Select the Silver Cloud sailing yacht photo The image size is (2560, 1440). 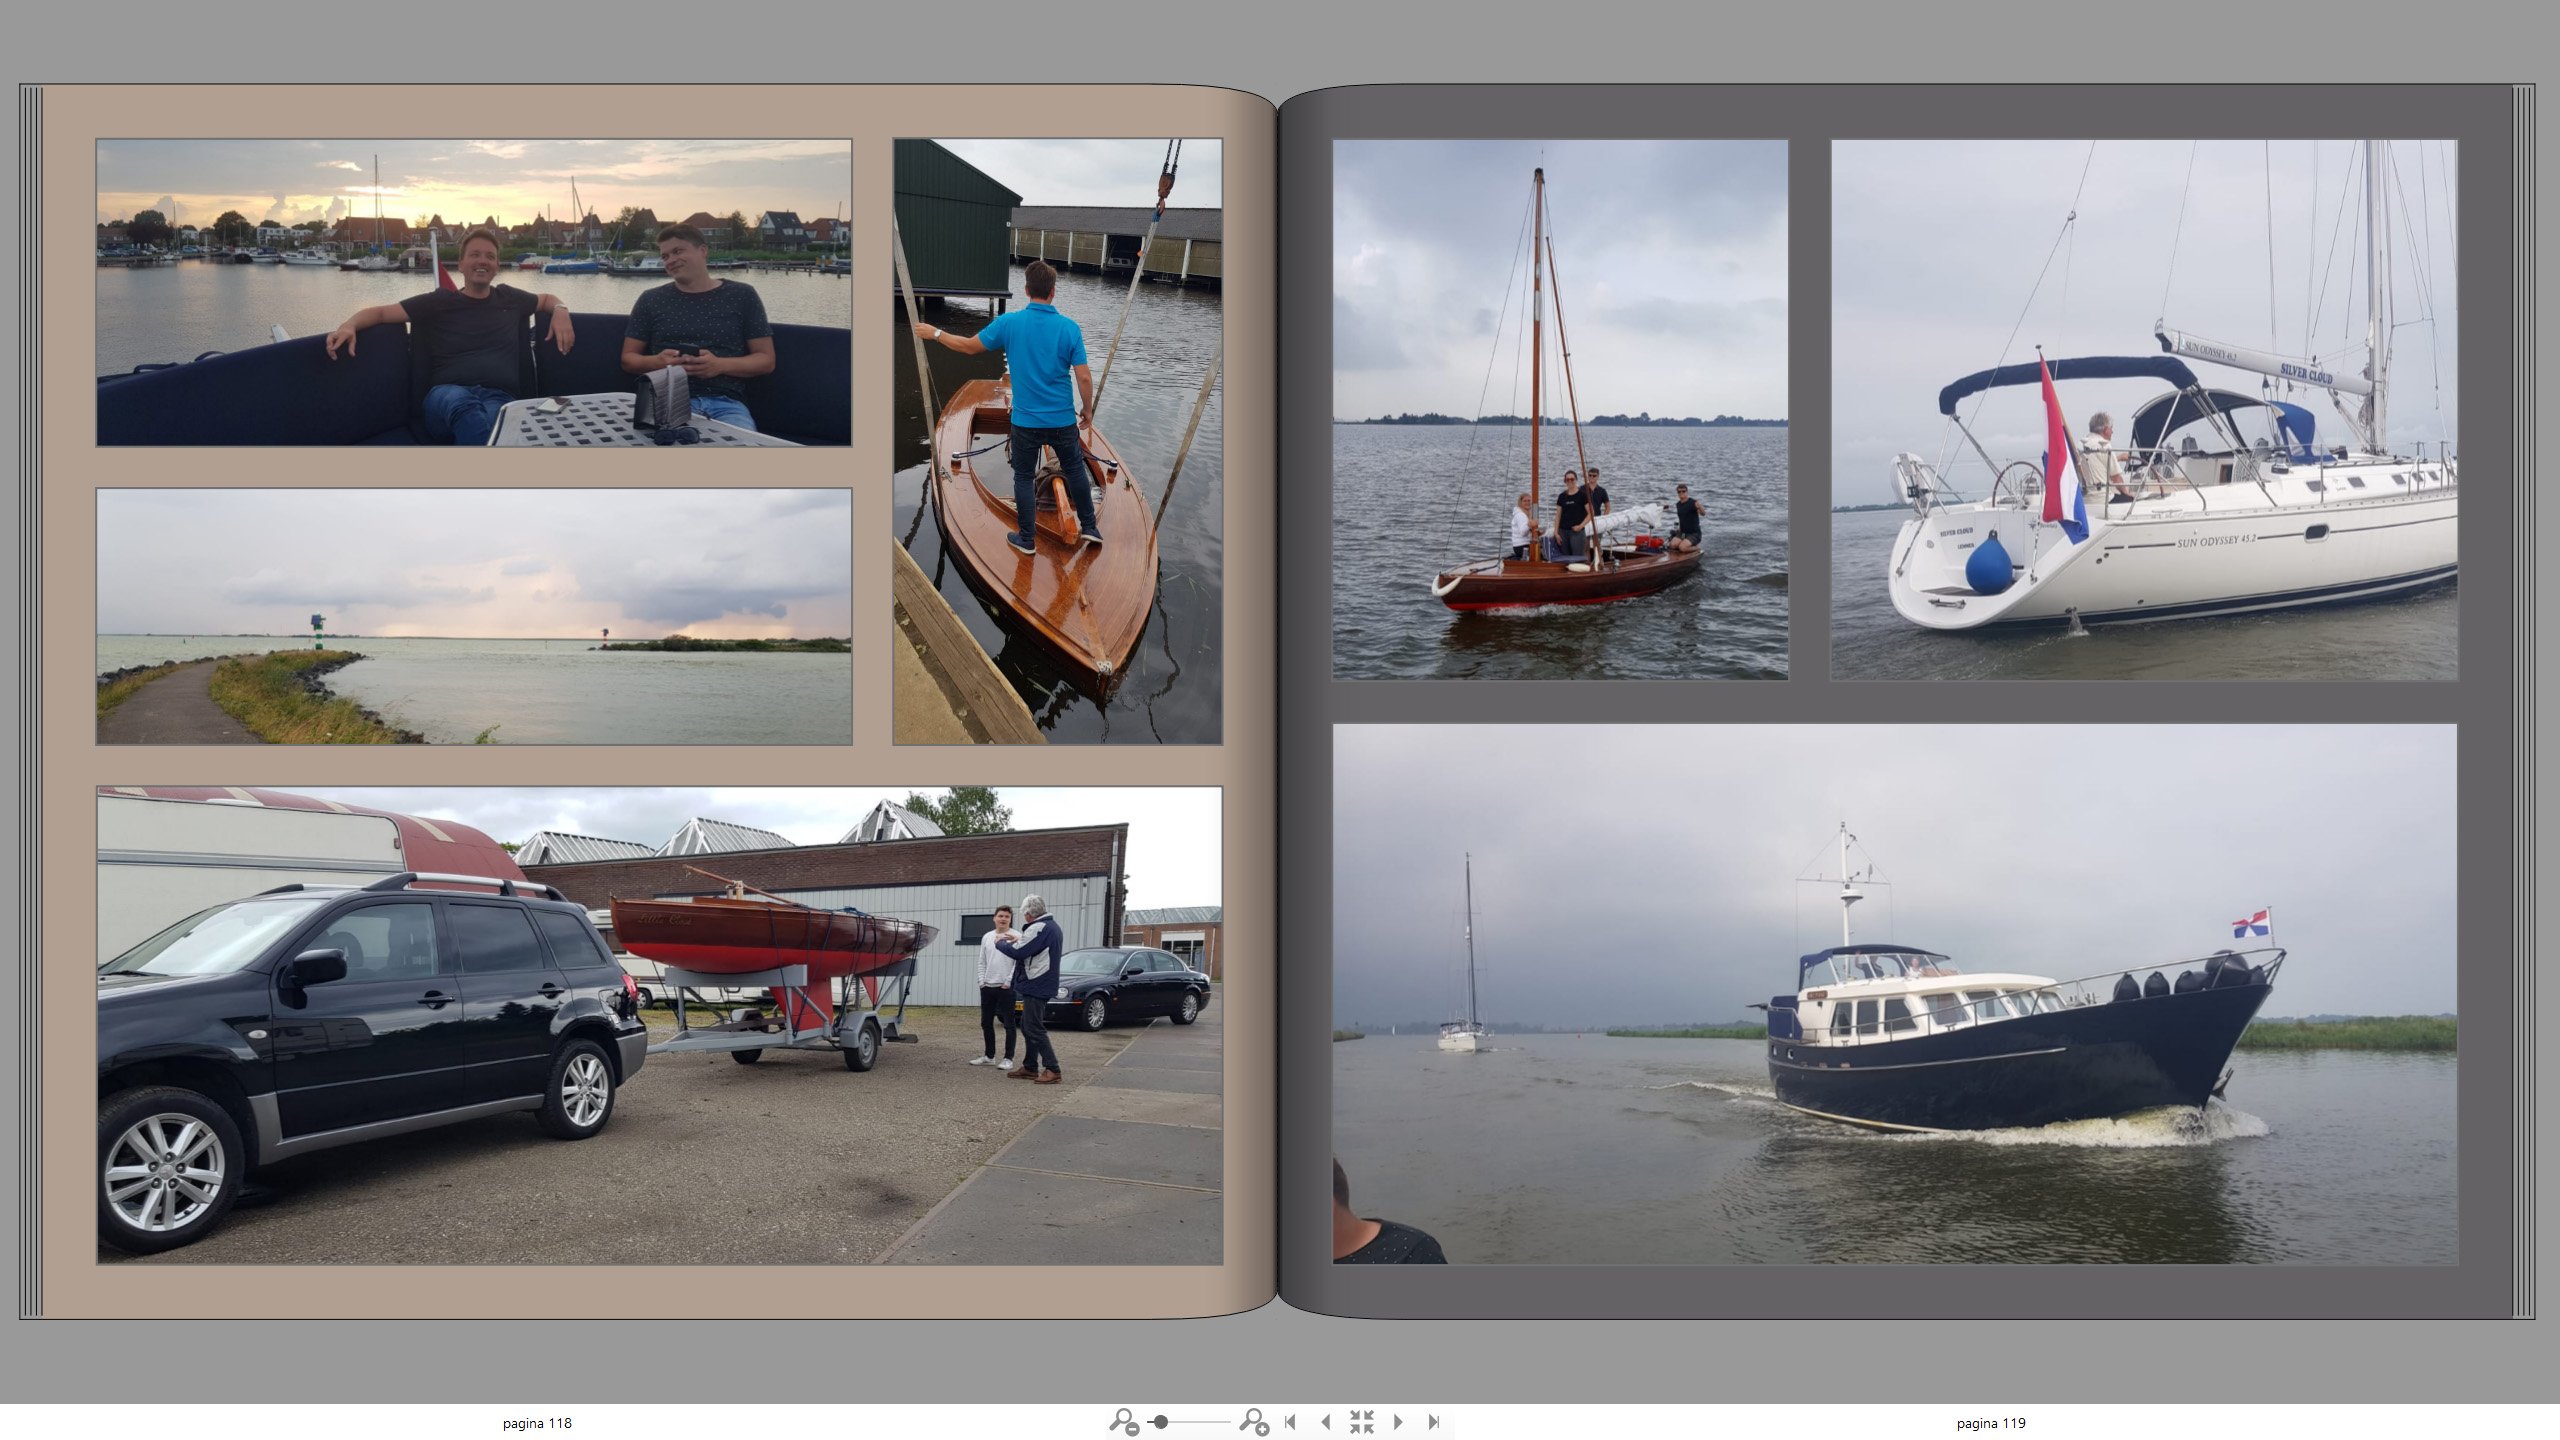(2143, 409)
